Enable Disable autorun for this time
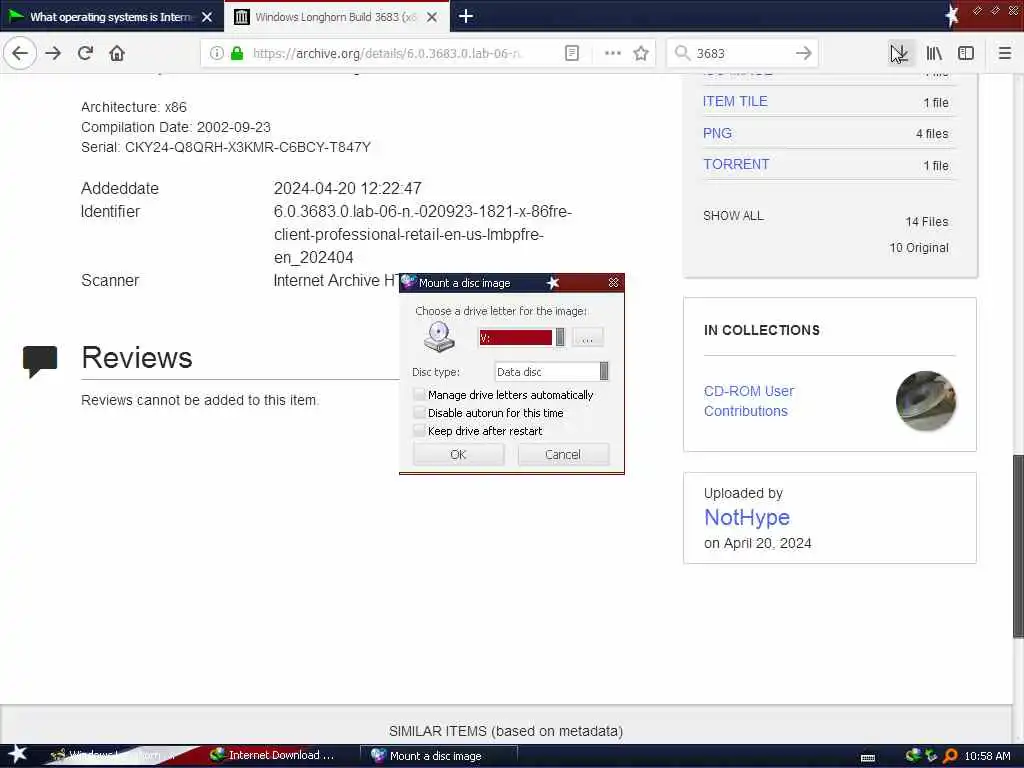 pos(419,413)
